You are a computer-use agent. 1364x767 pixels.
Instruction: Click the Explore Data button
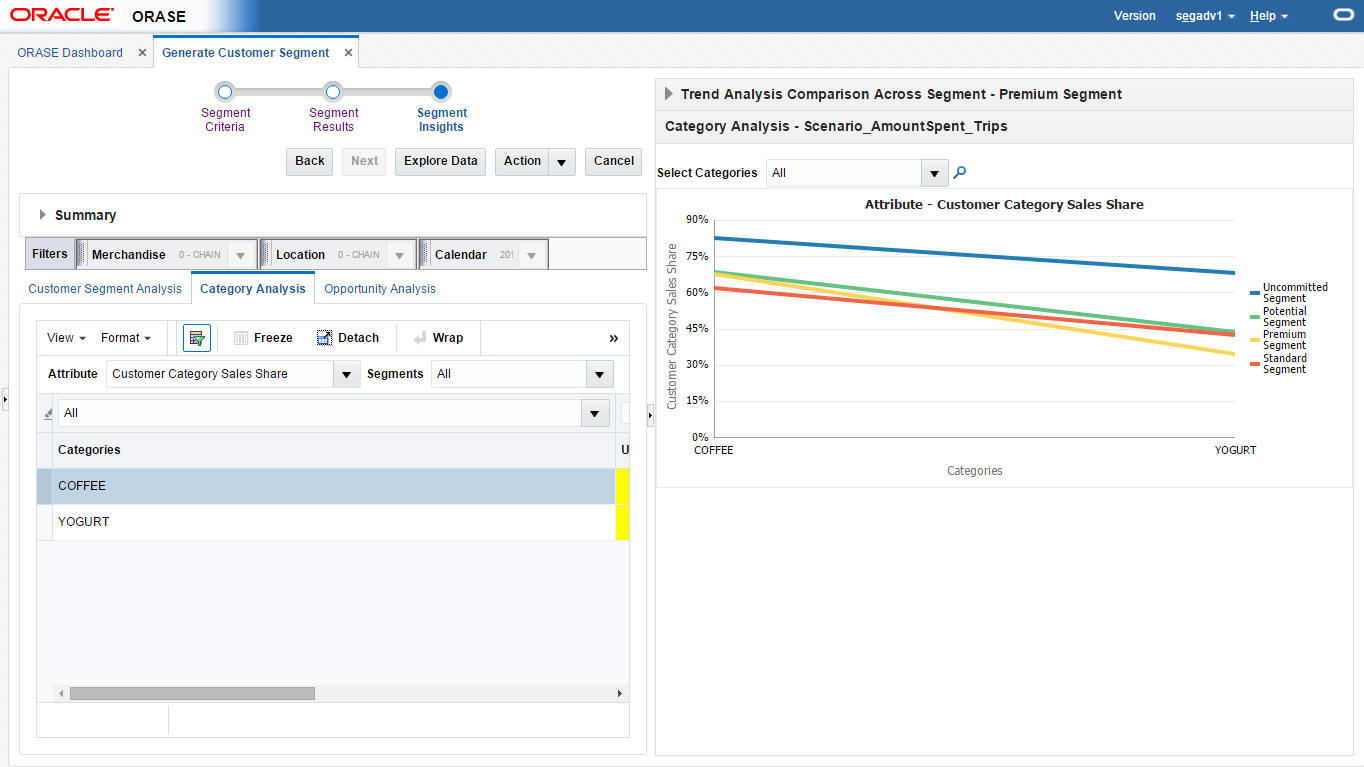tap(441, 161)
